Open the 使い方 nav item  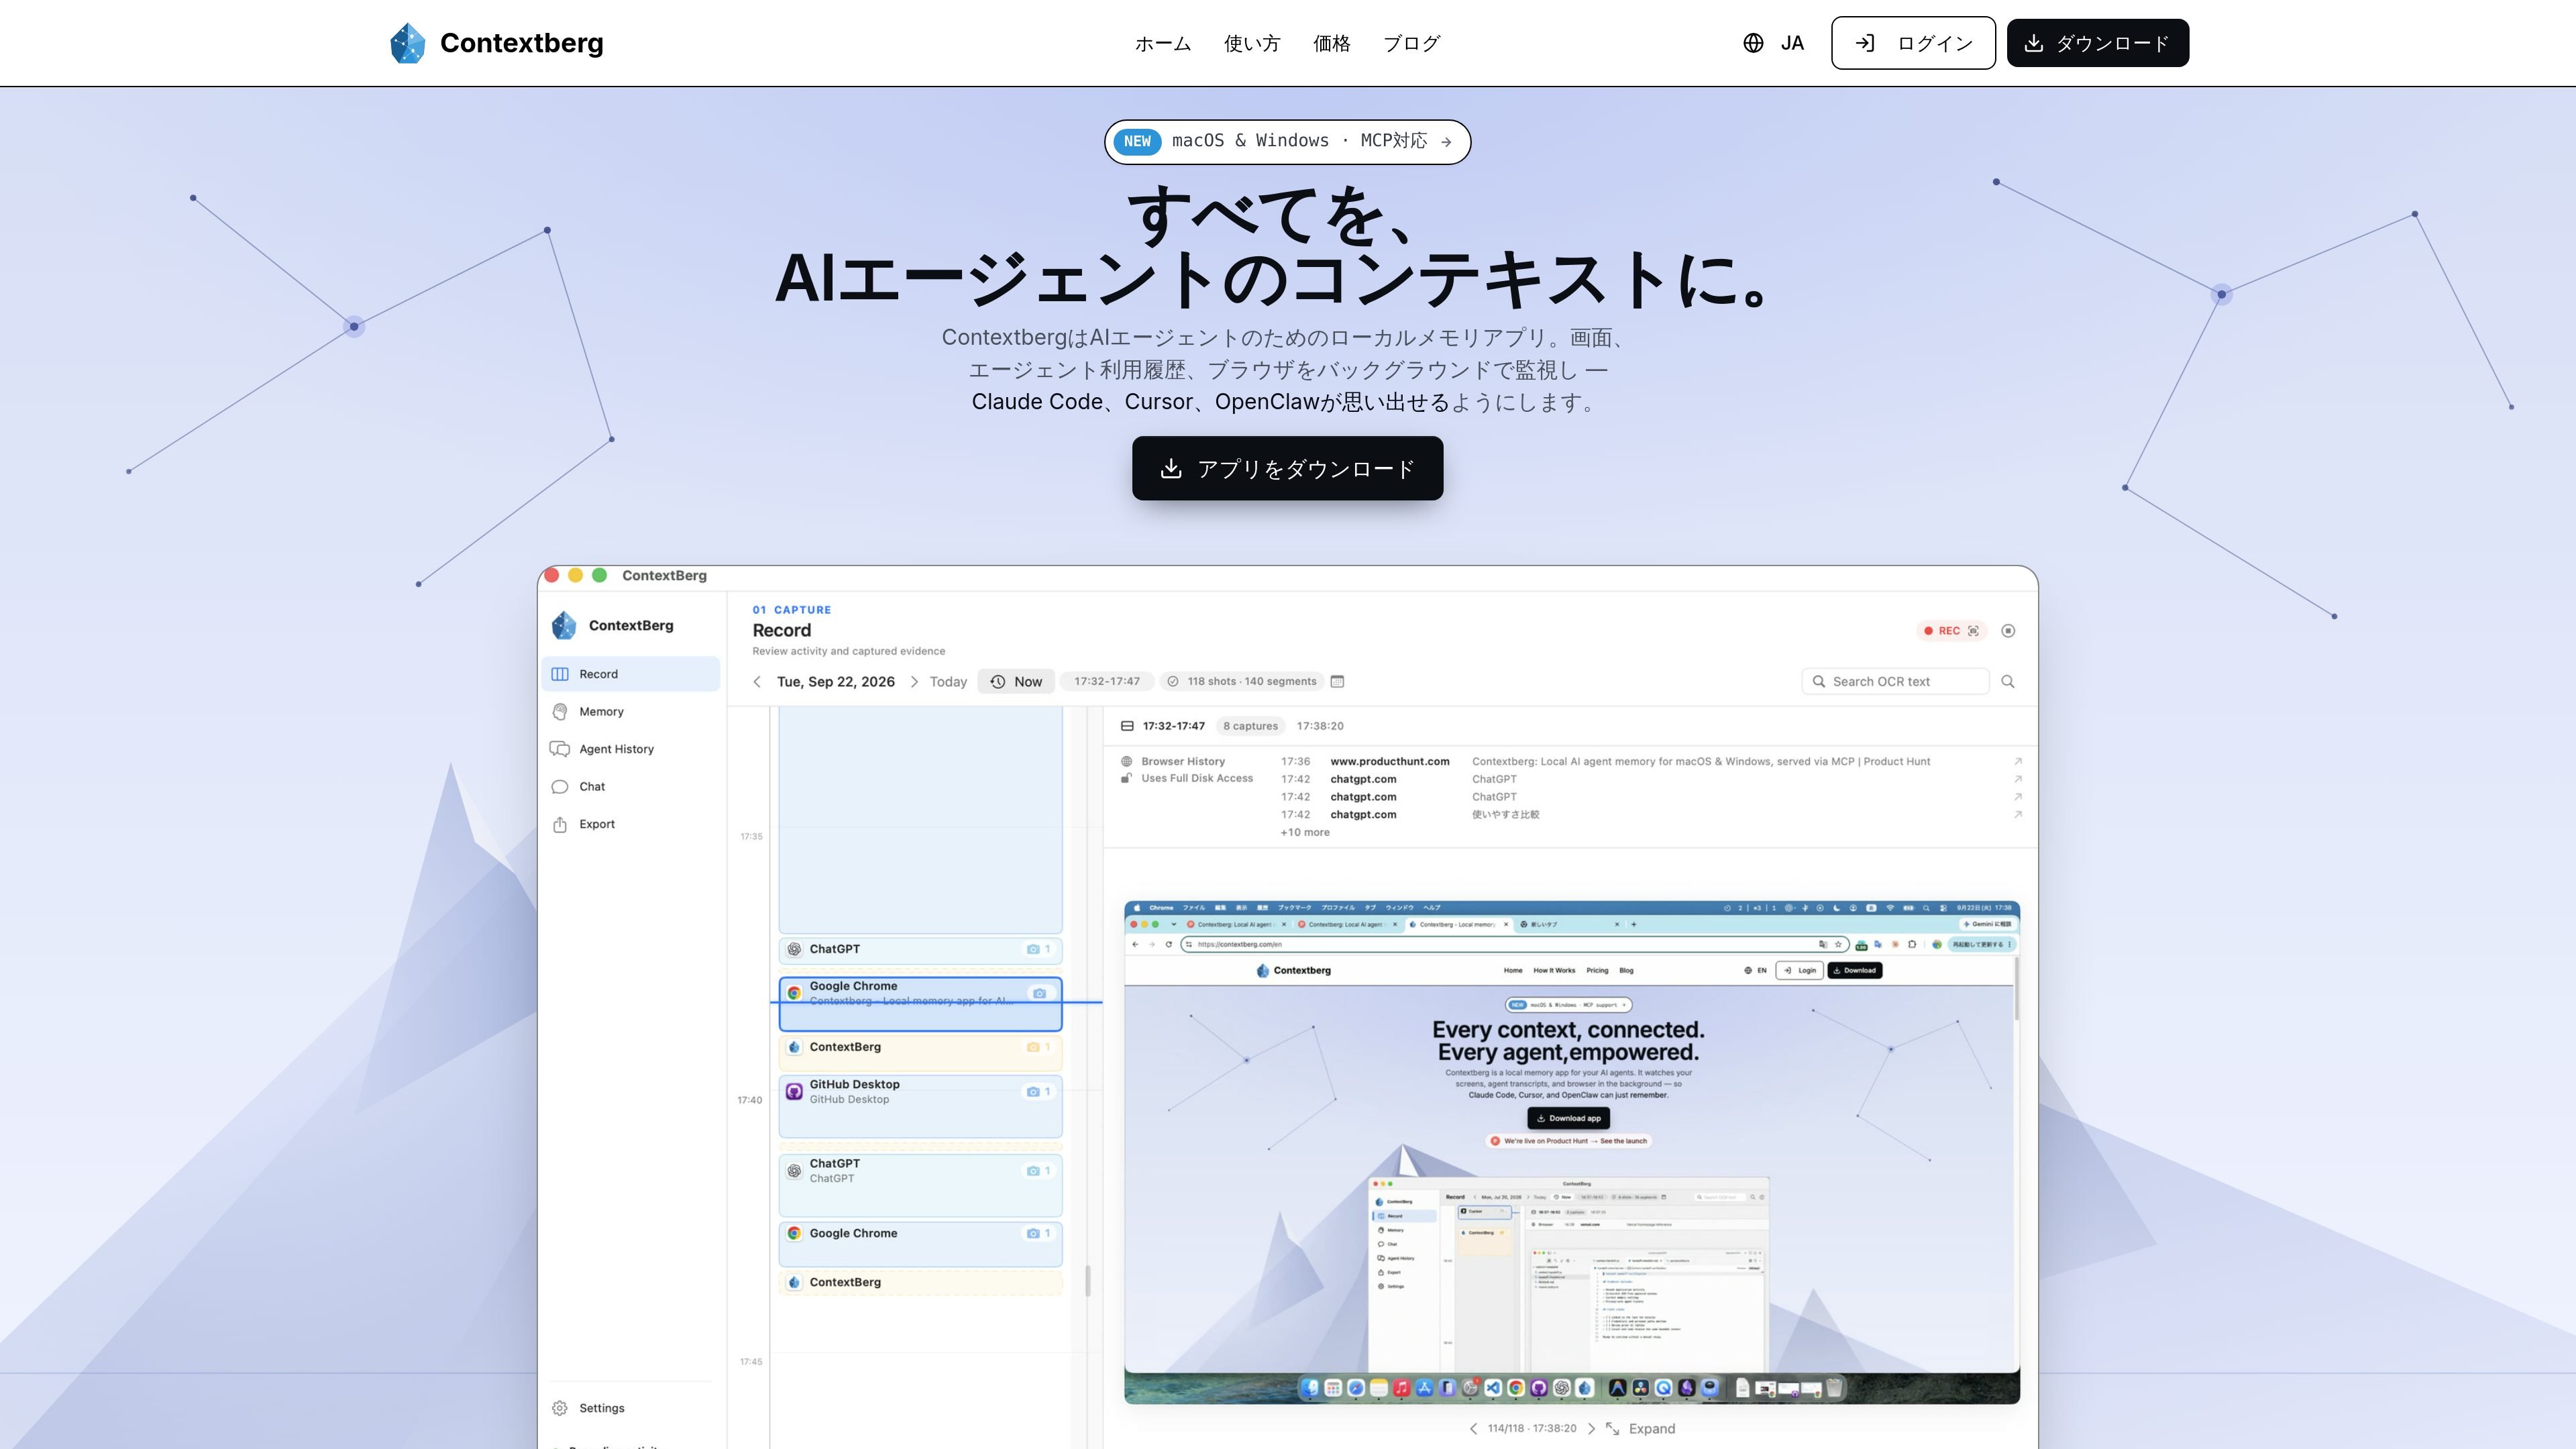(1252, 43)
